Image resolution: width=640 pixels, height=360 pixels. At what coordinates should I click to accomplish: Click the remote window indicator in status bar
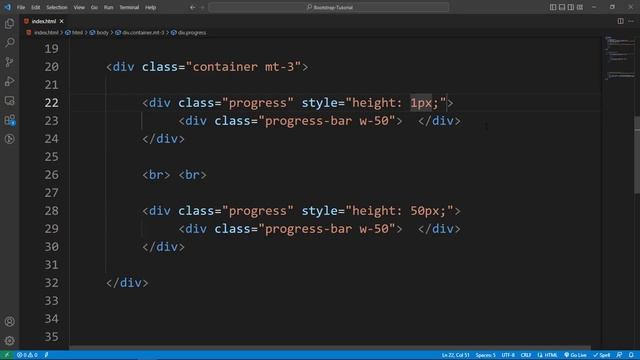[x=7, y=355]
